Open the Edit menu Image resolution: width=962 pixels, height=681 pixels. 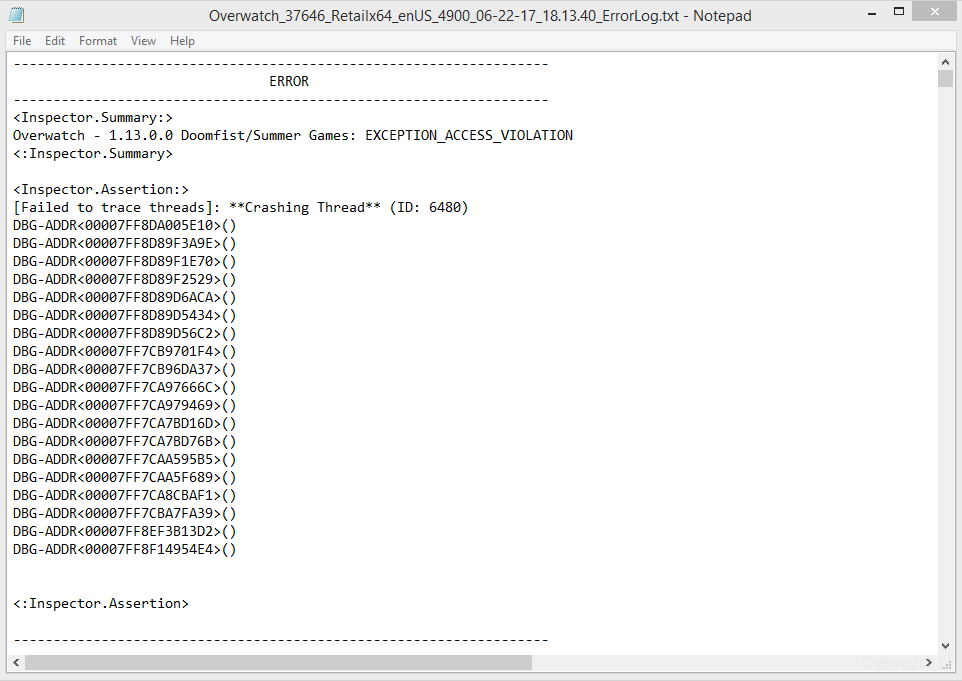point(55,41)
